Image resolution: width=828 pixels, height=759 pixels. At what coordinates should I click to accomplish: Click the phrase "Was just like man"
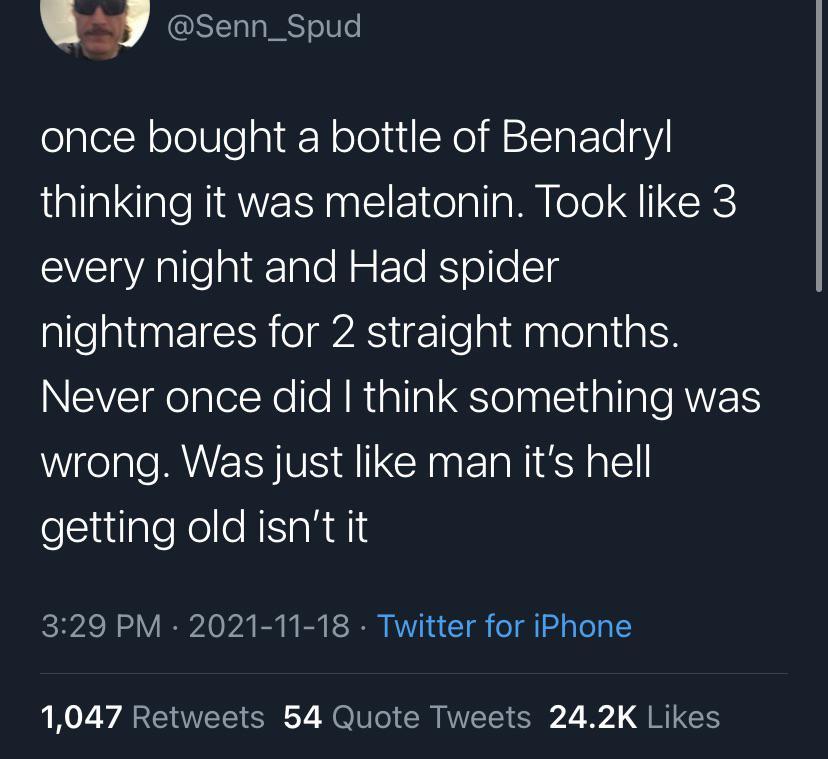tap(347, 463)
